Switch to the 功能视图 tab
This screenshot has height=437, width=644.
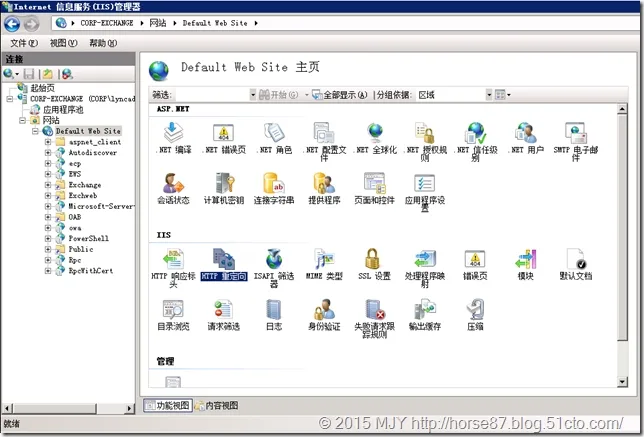pos(168,405)
